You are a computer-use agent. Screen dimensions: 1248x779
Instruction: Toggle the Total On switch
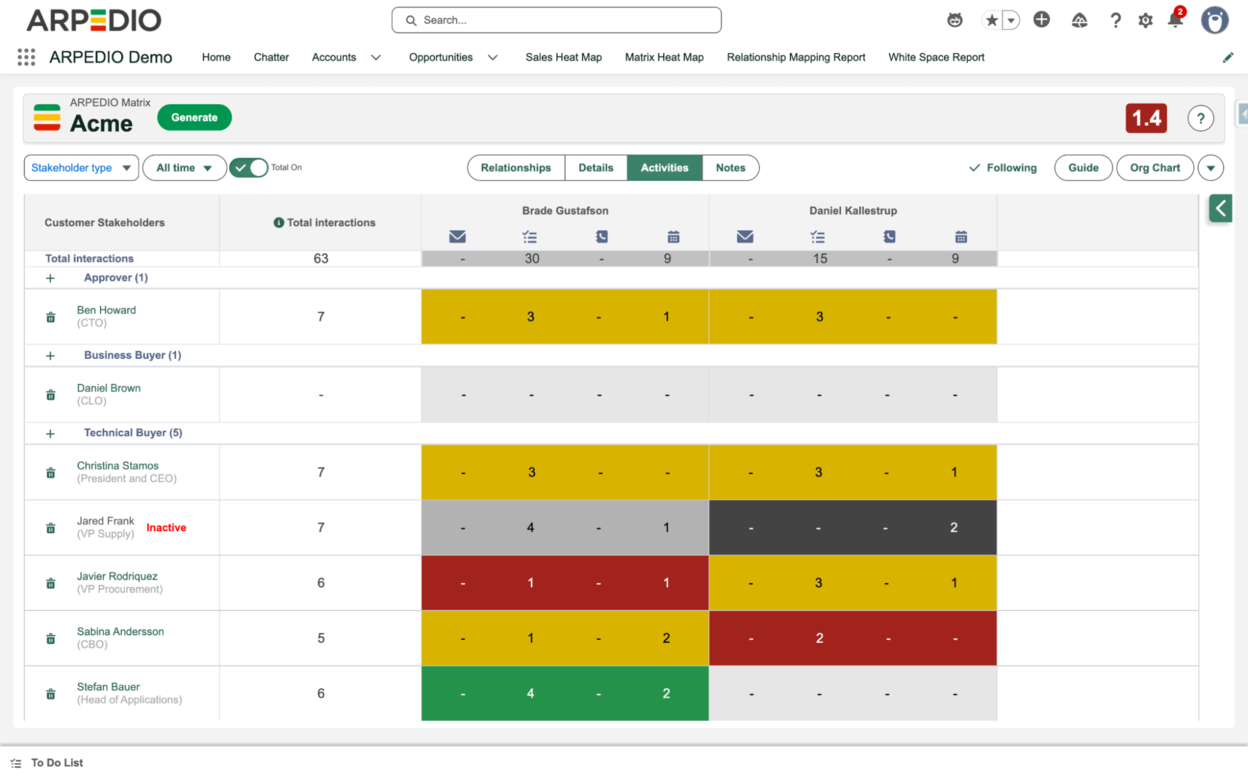(x=249, y=168)
